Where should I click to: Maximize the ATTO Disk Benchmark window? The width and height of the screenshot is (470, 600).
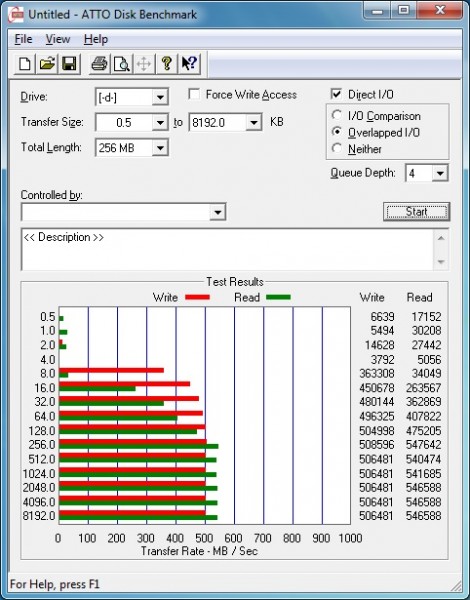pyautogui.click(x=403, y=11)
